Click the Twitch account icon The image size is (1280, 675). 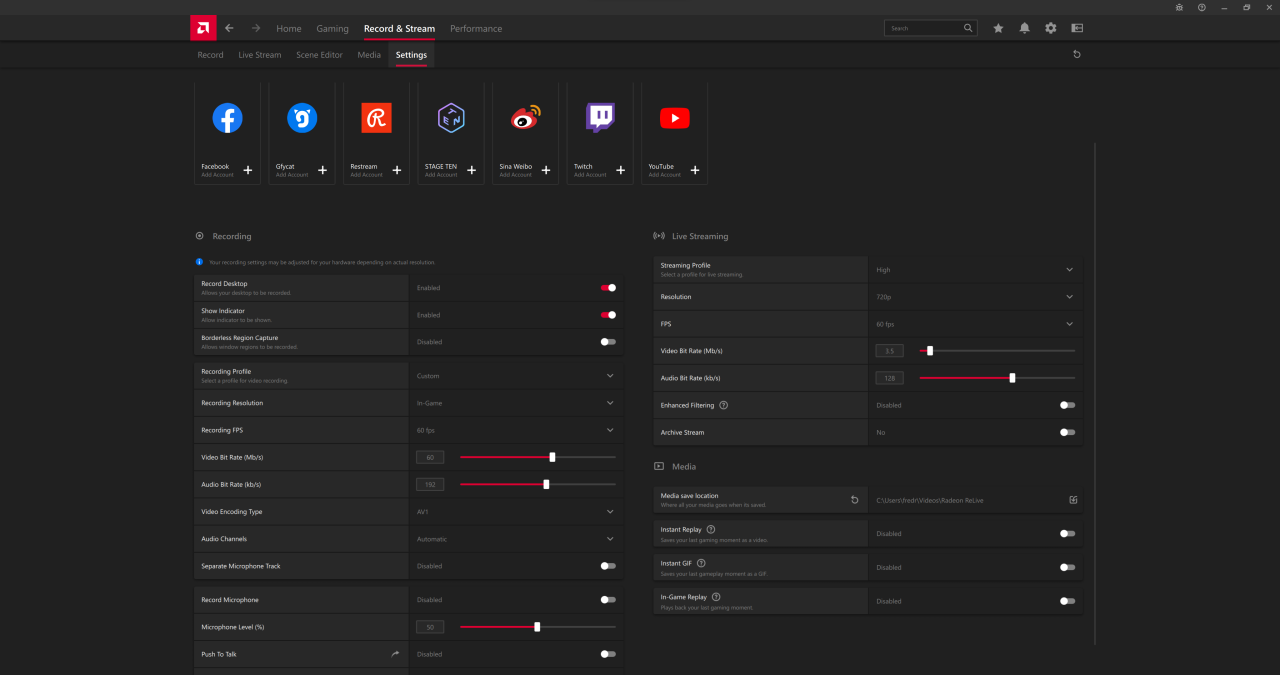[x=600, y=118]
